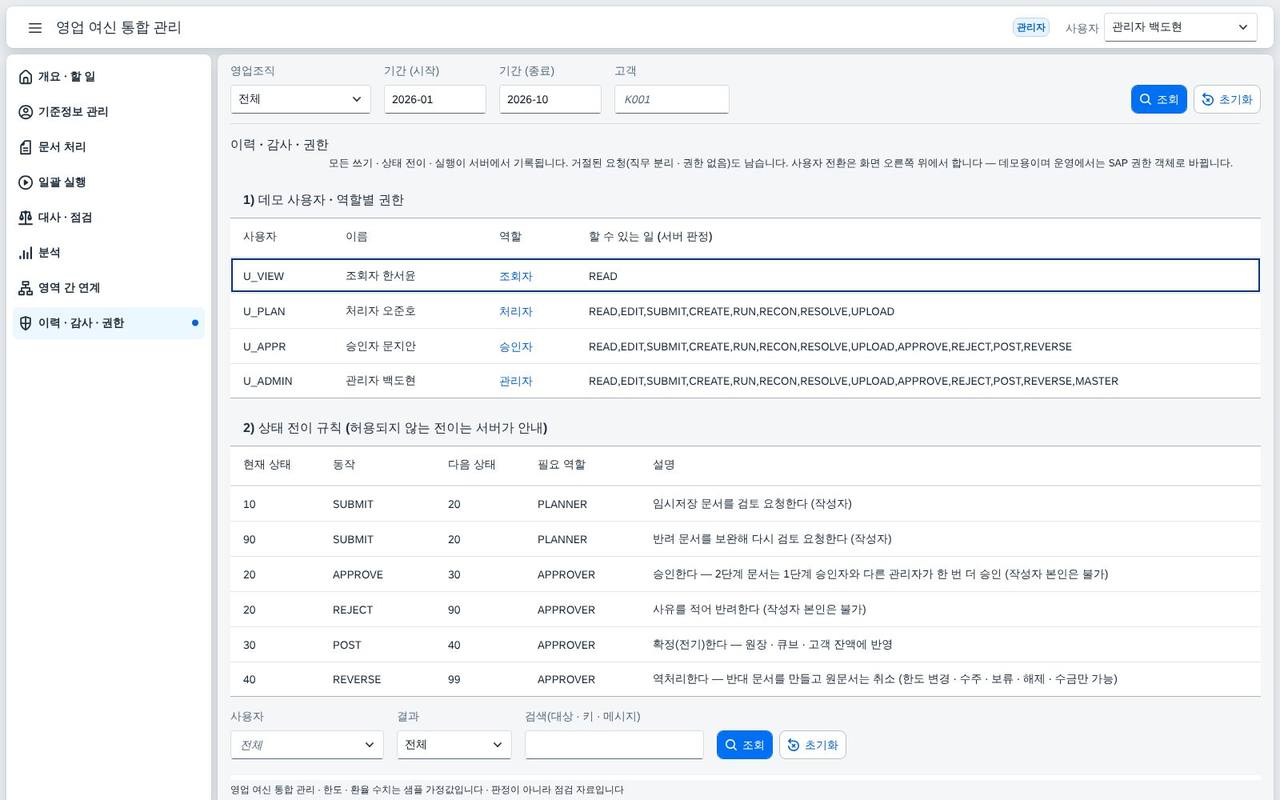Open the audit log 사용자 filter dropdown
Screen dimensions: 1280x800
pyautogui.click(x=307, y=745)
